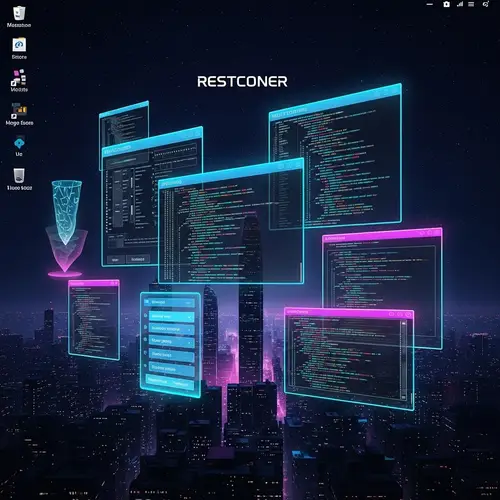Select the second option row in blue menu
500x500 pixels.
click(x=171, y=329)
